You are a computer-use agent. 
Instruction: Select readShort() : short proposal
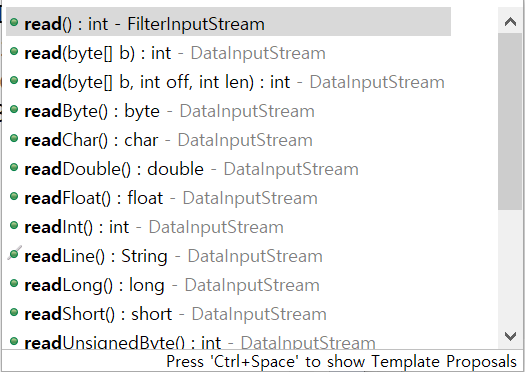tap(228, 314)
